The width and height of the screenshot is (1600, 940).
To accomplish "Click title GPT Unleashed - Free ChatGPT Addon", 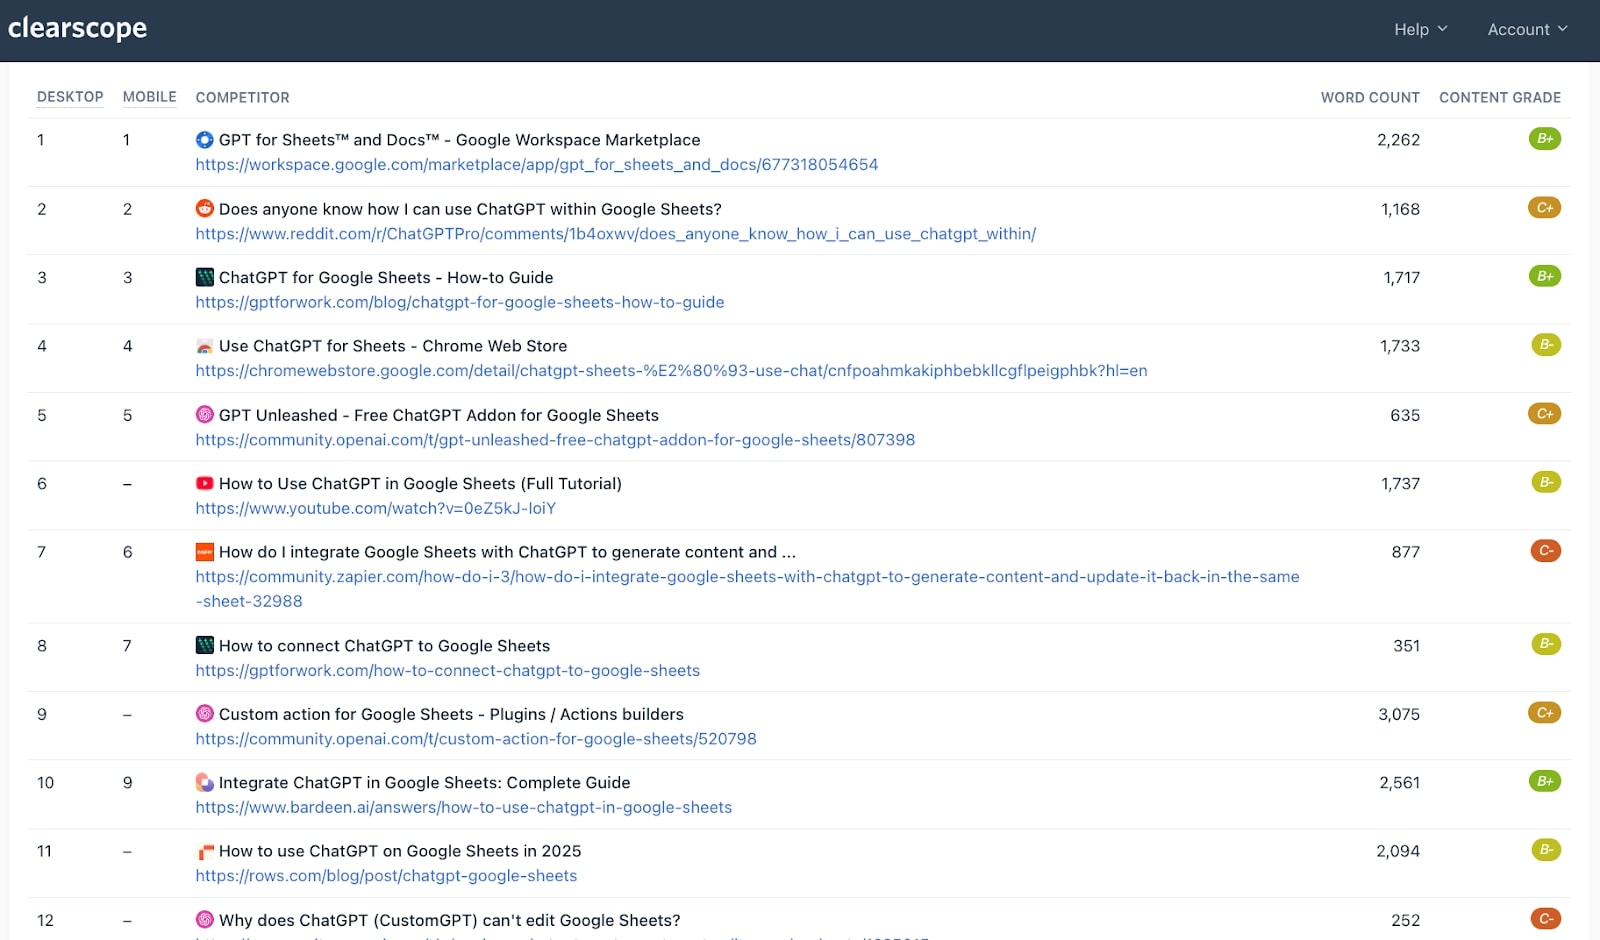I will 439,415.
